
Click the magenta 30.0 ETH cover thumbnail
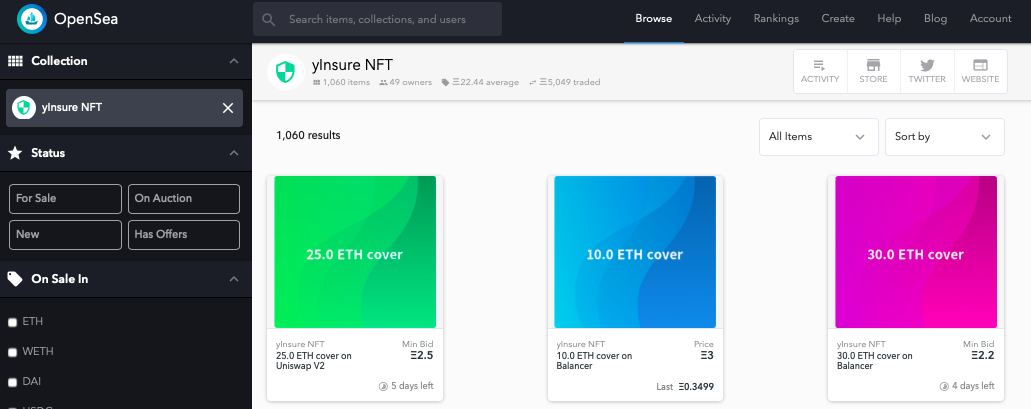[x=916, y=252]
